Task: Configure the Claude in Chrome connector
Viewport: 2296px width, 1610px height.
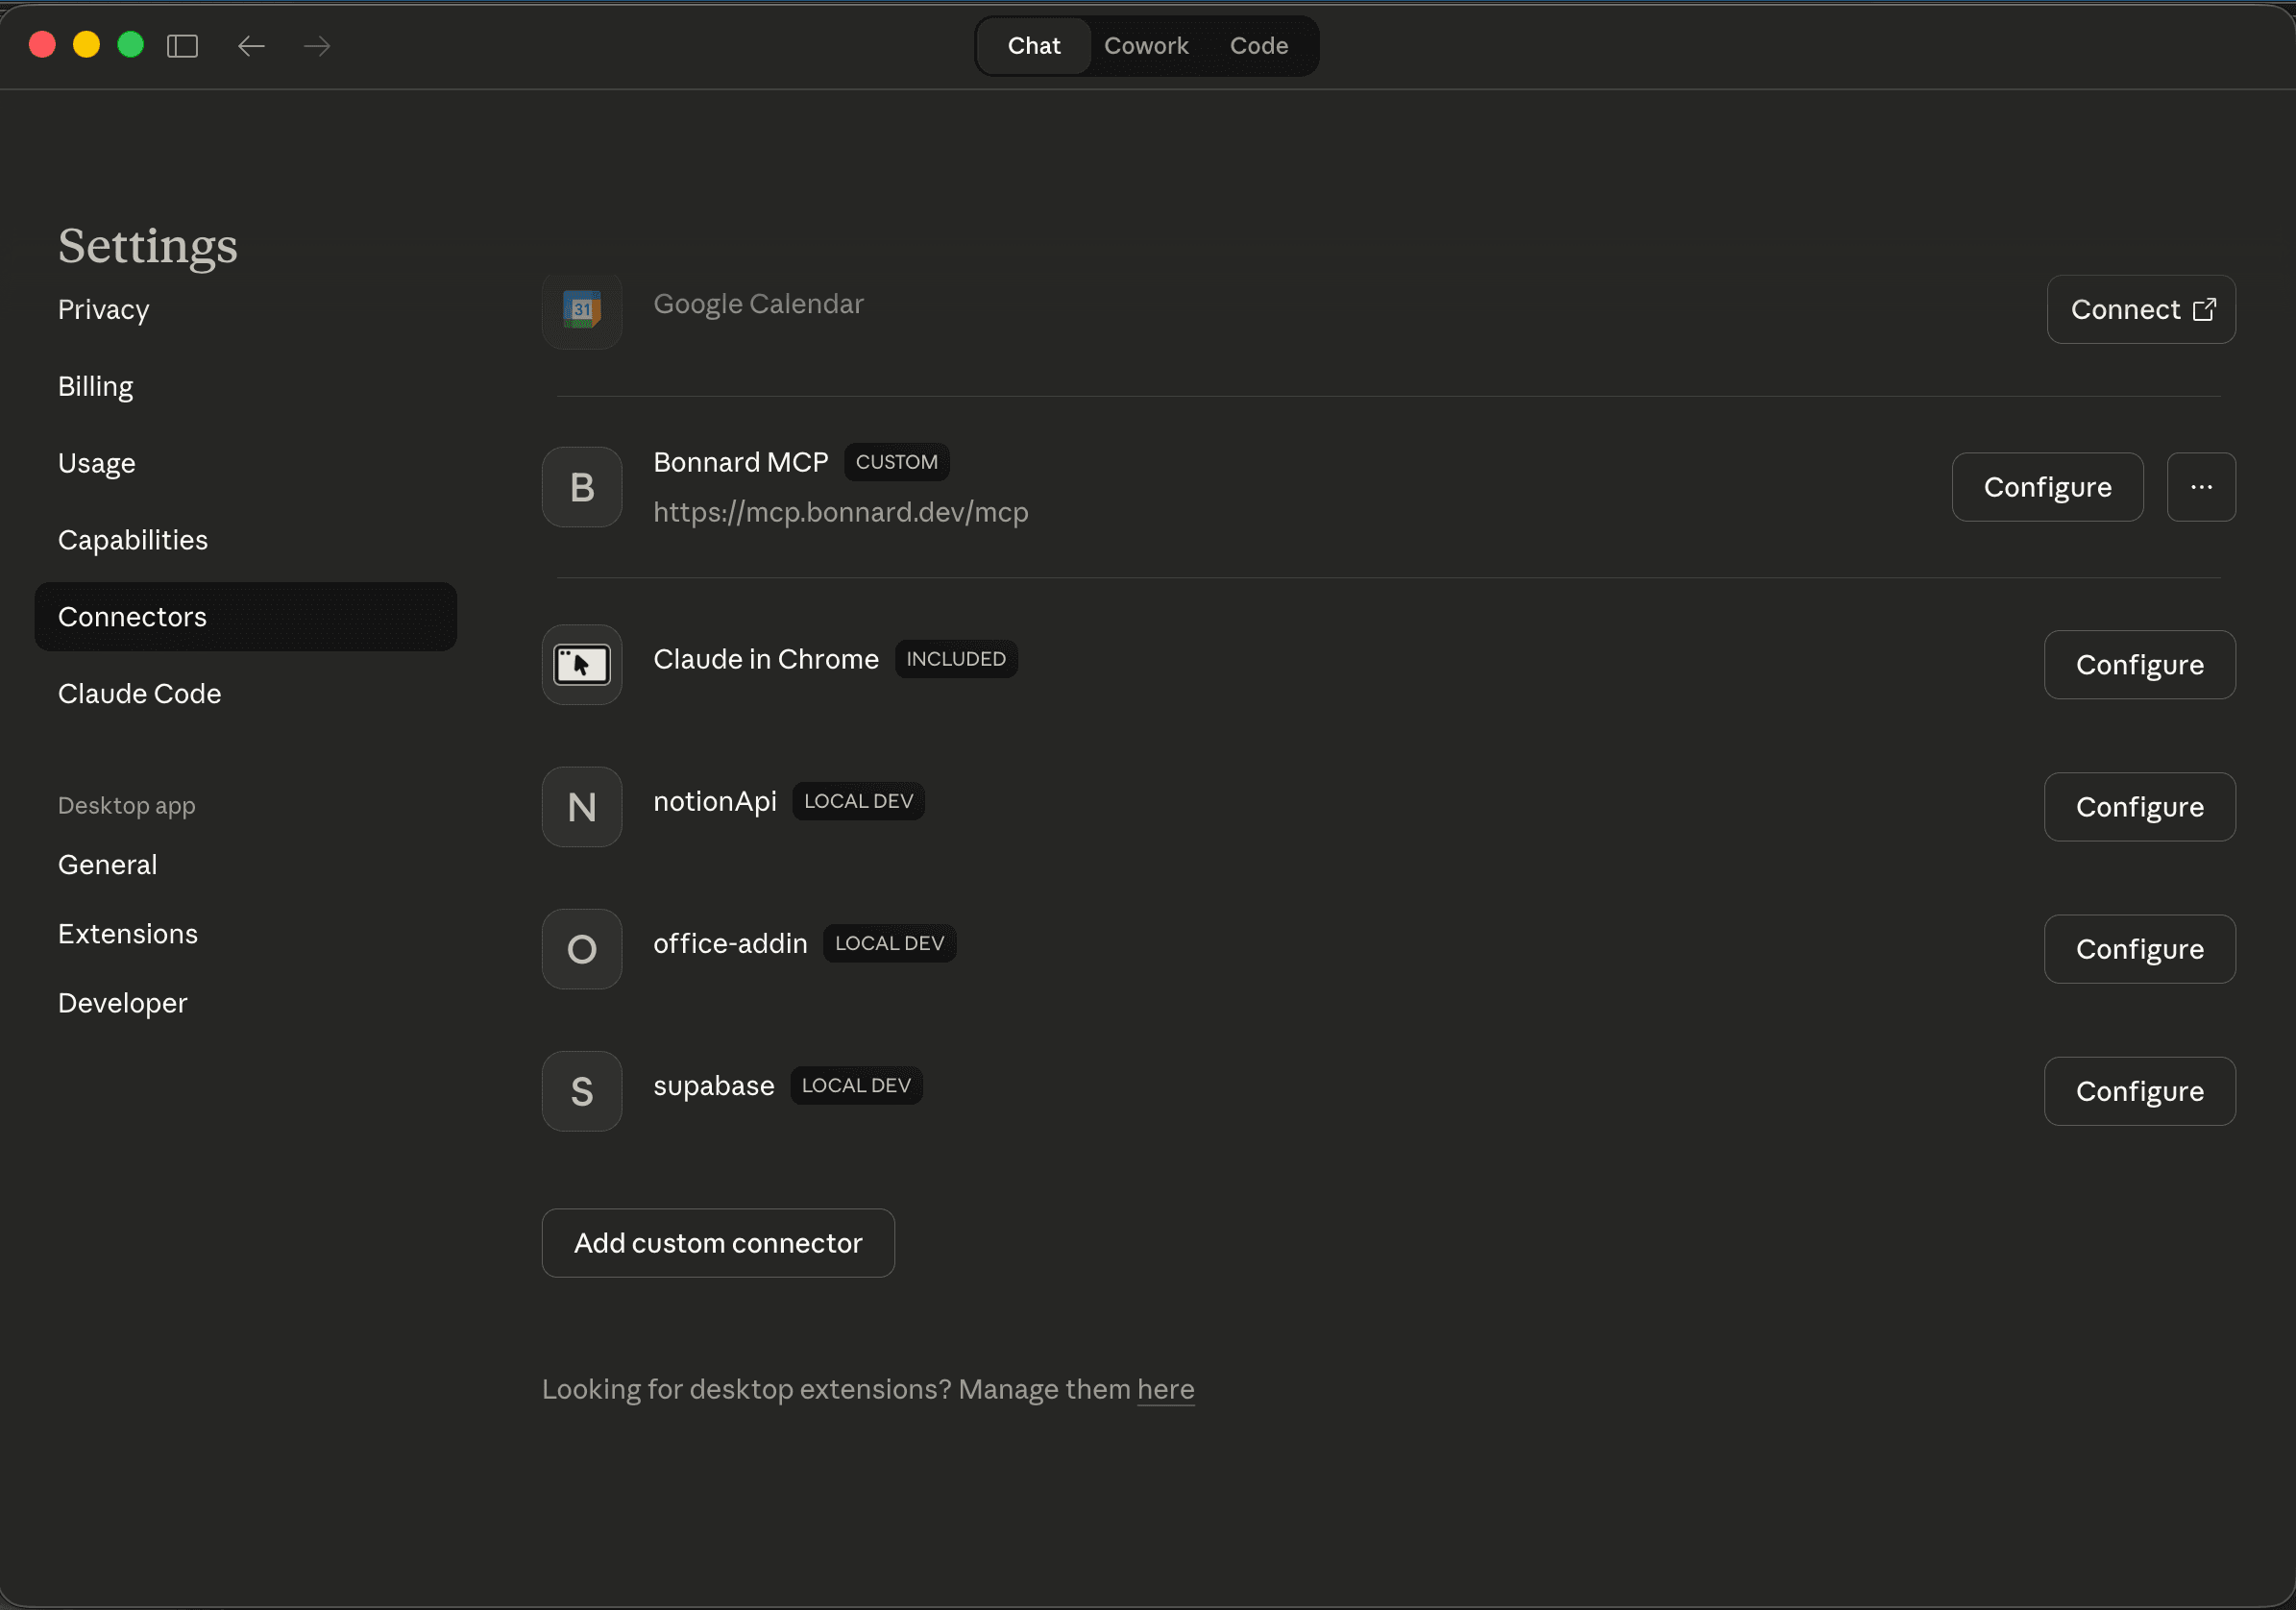Action: tap(2140, 664)
